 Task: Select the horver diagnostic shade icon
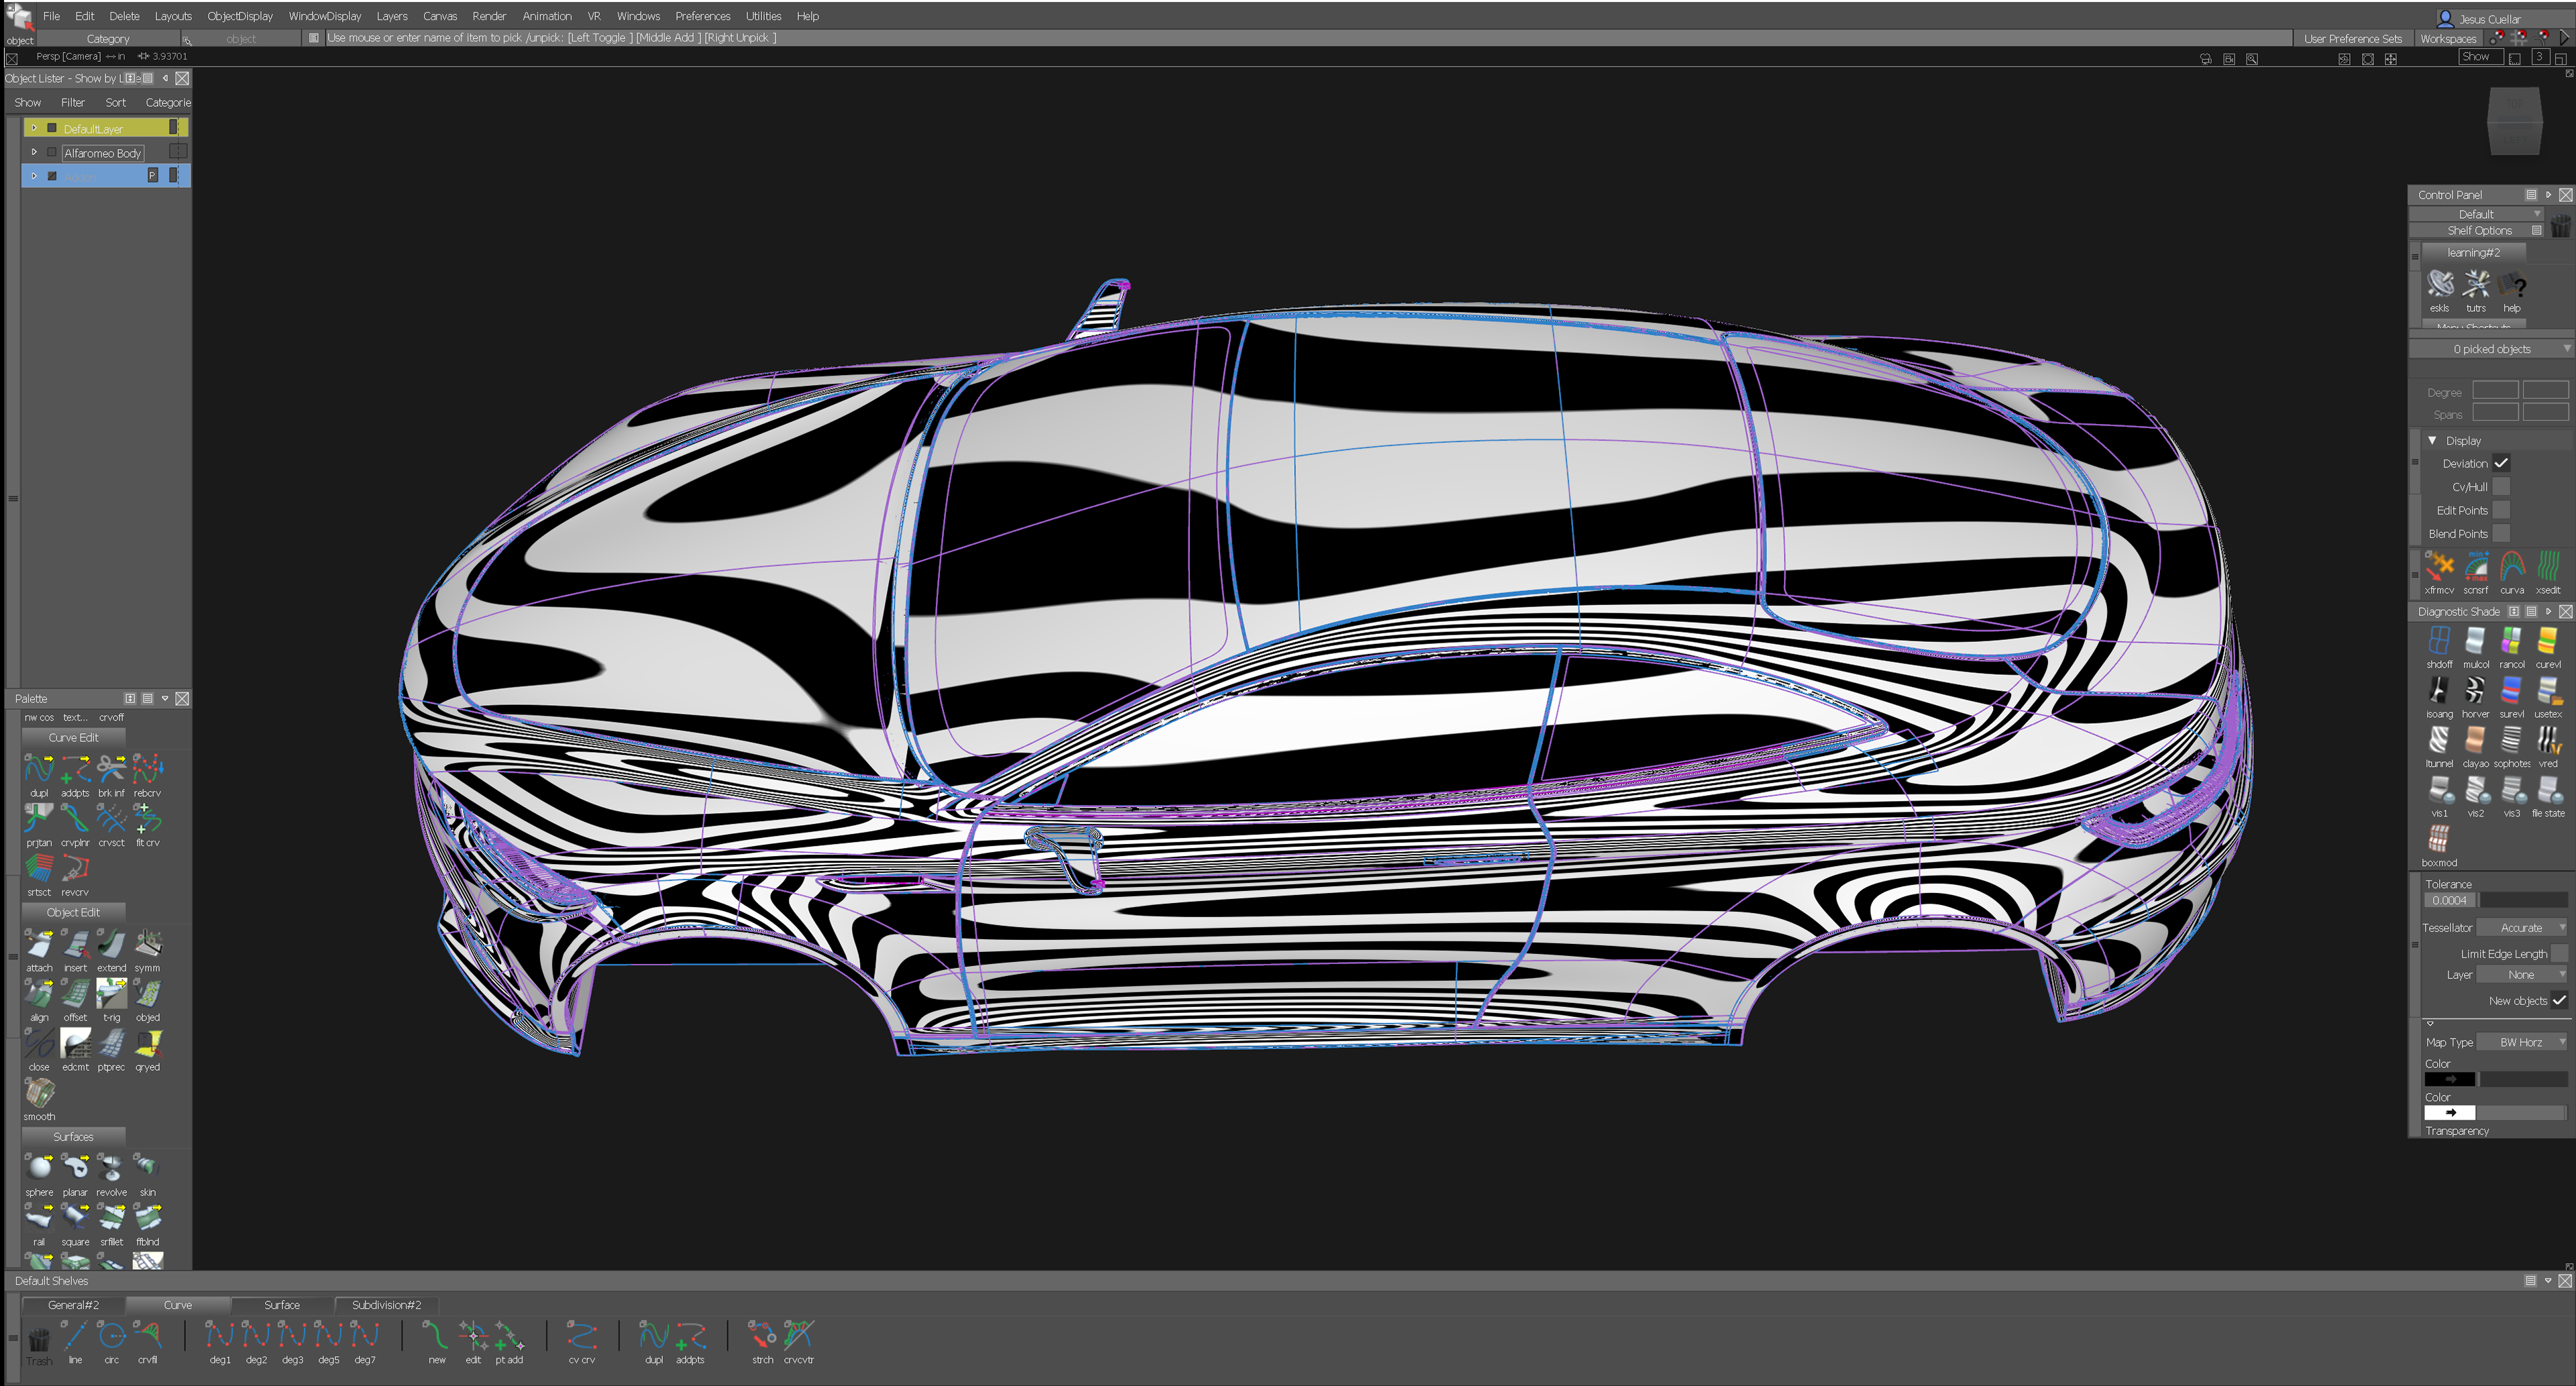2475,690
